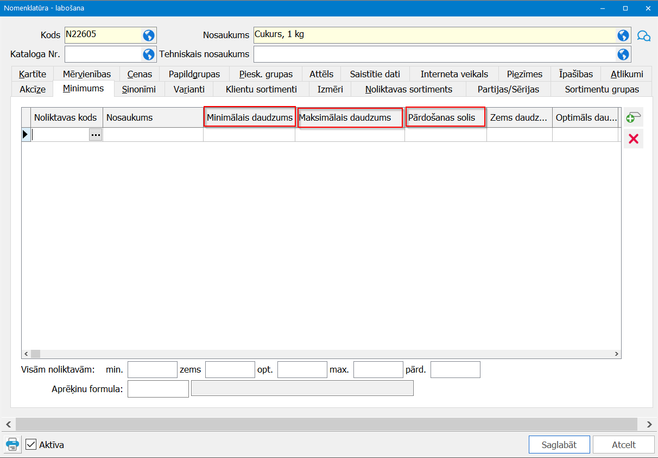Image resolution: width=658 pixels, height=458 pixels.
Task: Open warehouse code lookup ellipsis button
Action: 96,135
